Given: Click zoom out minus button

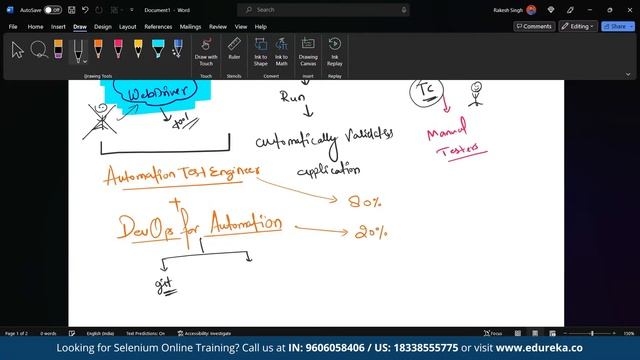Looking at the screenshot, I should (x=565, y=333).
